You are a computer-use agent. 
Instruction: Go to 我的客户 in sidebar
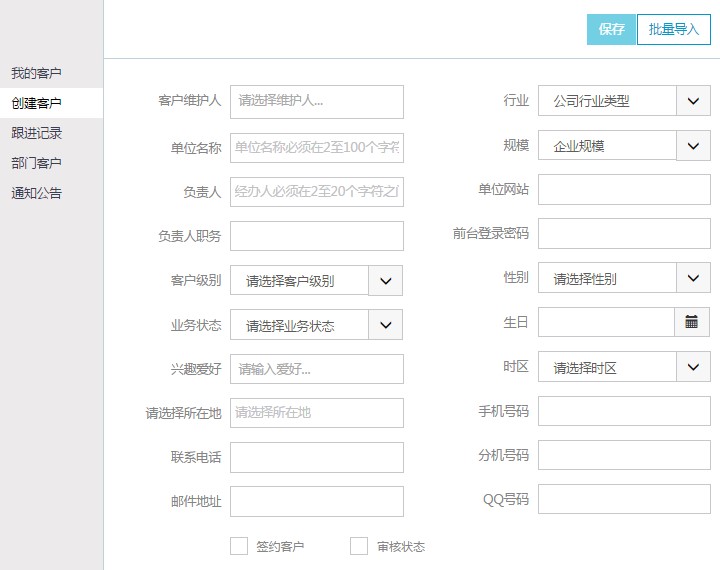pyautogui.click(x=37, y=73)
